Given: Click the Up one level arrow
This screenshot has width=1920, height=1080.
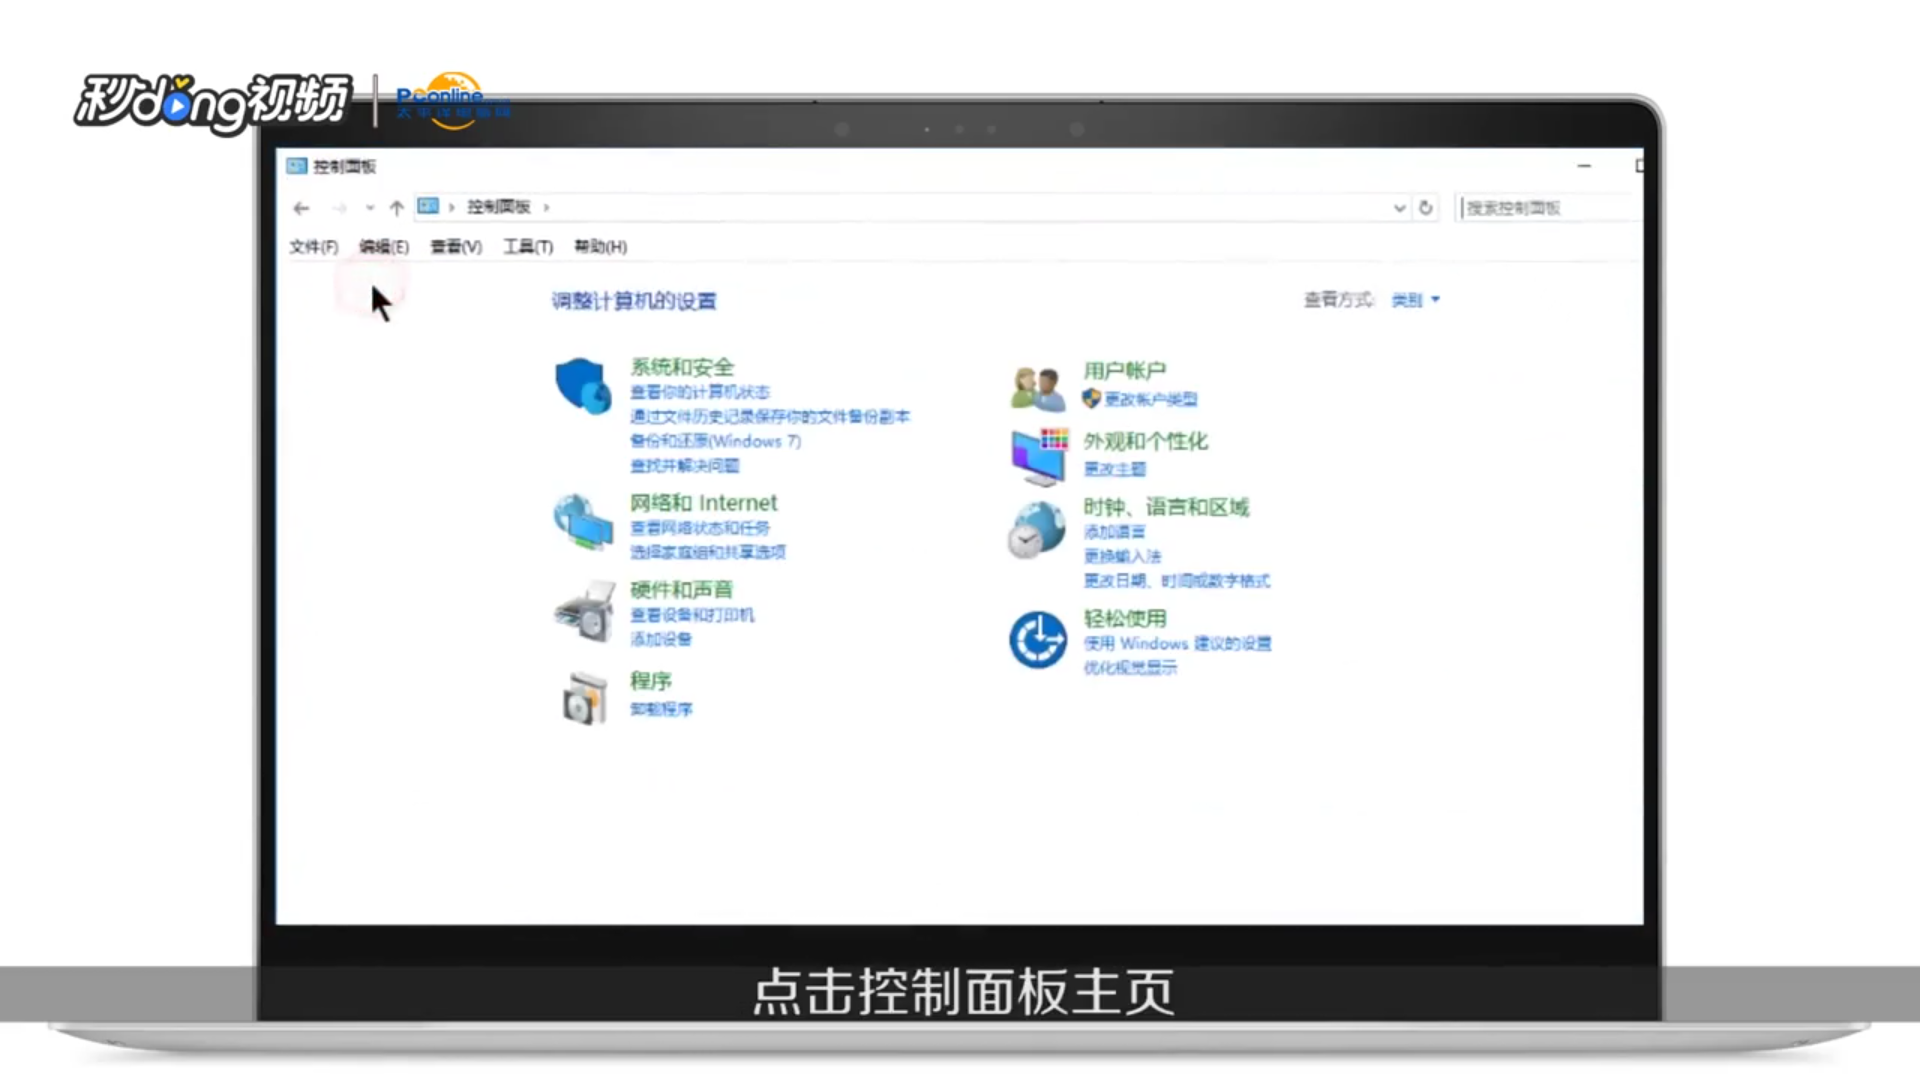Looking at the screenshot, I should tap(397, 208).
